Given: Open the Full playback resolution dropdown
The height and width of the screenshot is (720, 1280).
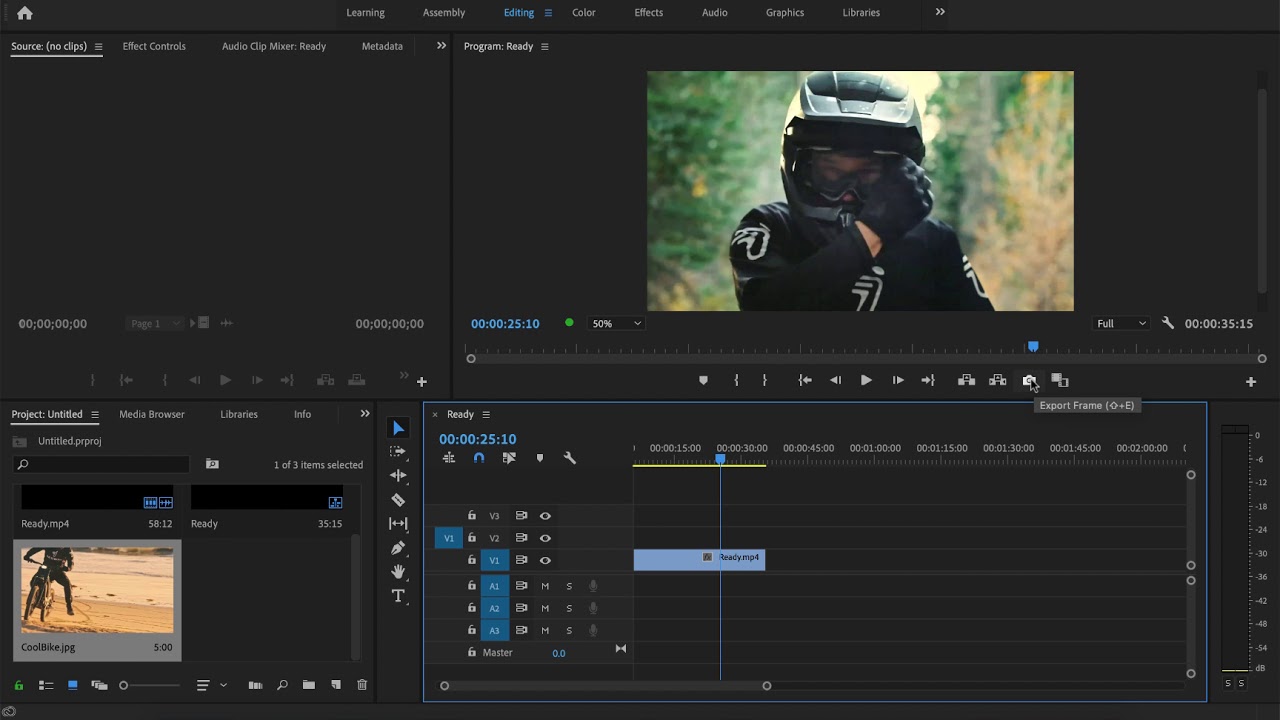Looking at the screenshot, I should [1122, 324].
